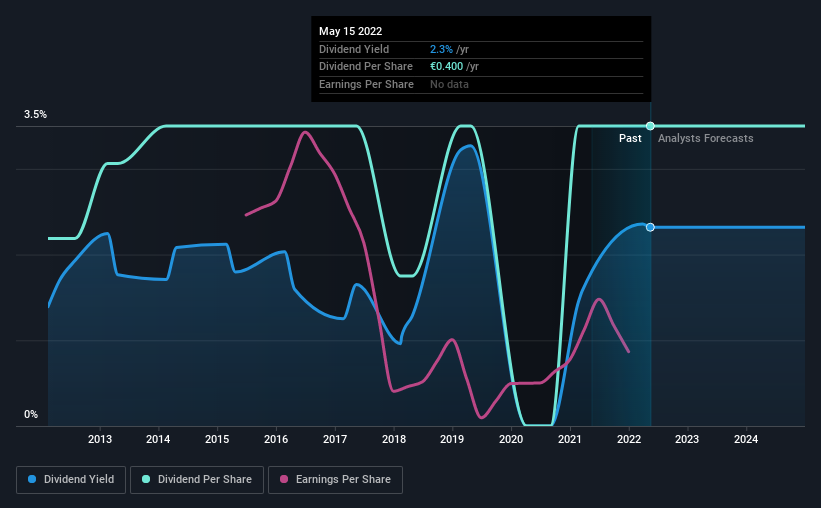Toggle the Earnings Per Share legend button
Image resolution: width=821 pixels, height=508 pixels.
coord(335,480)
